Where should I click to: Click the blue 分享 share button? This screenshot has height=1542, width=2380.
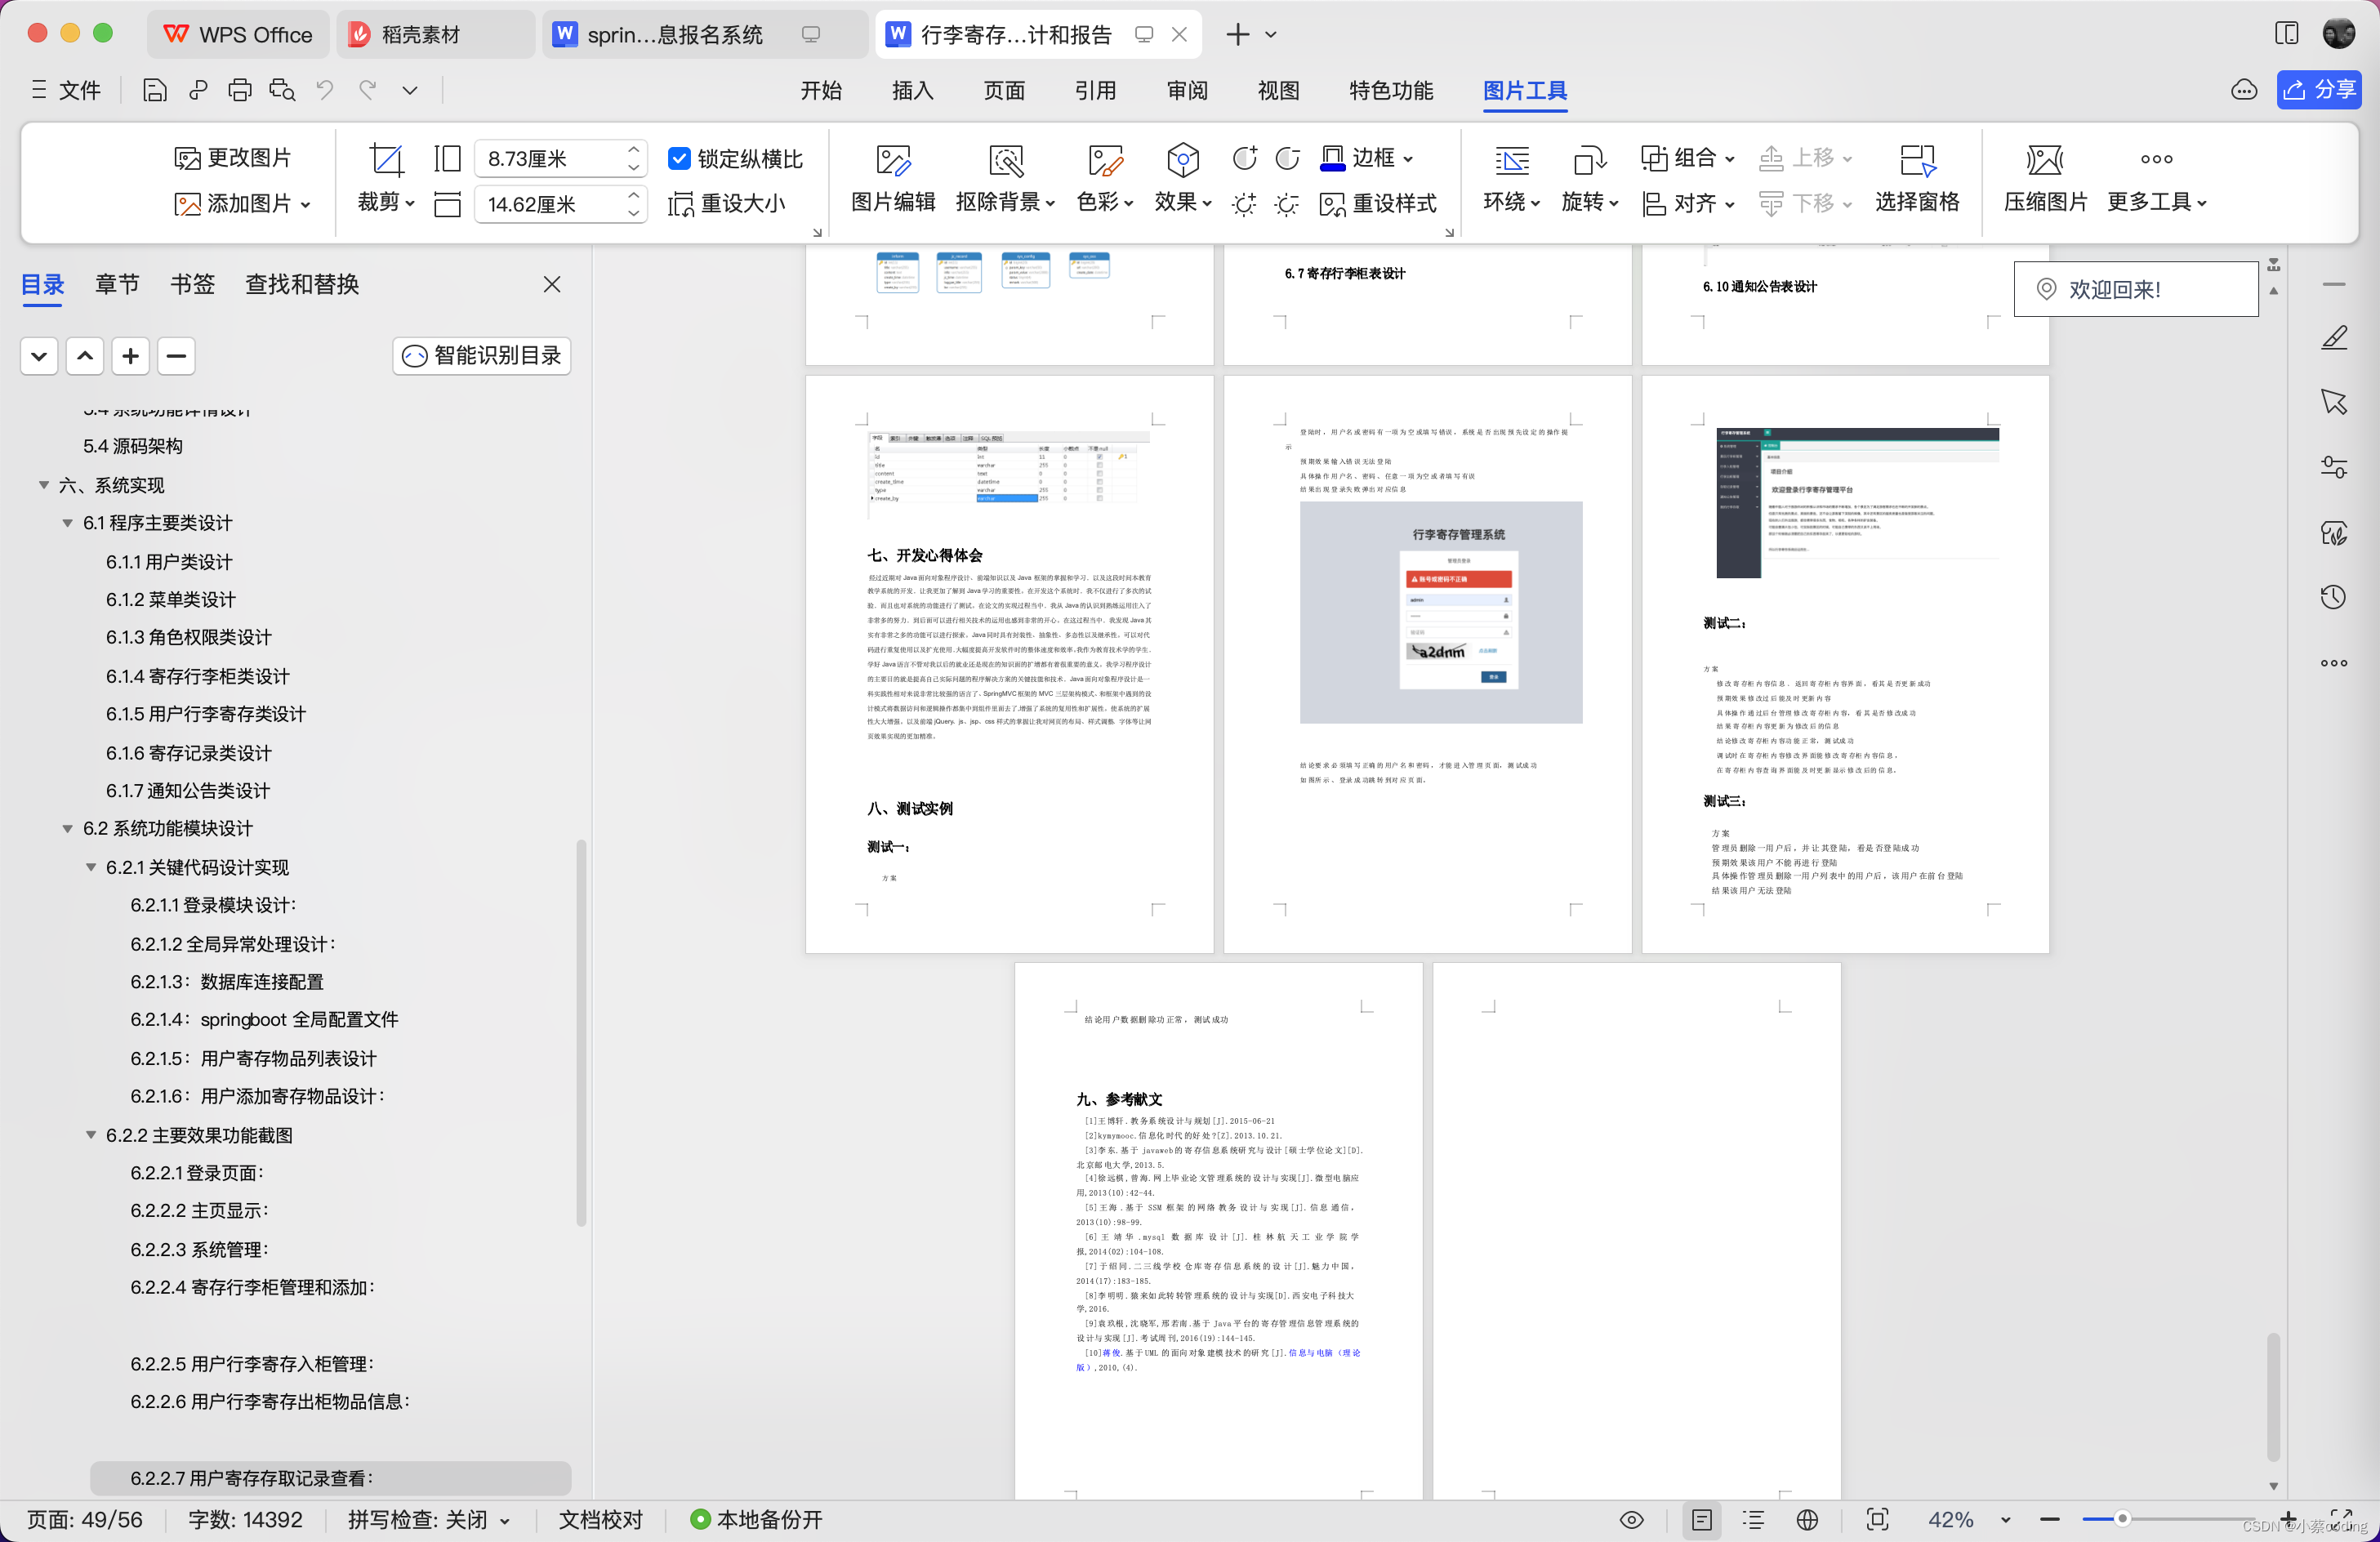pos(2318,90)
